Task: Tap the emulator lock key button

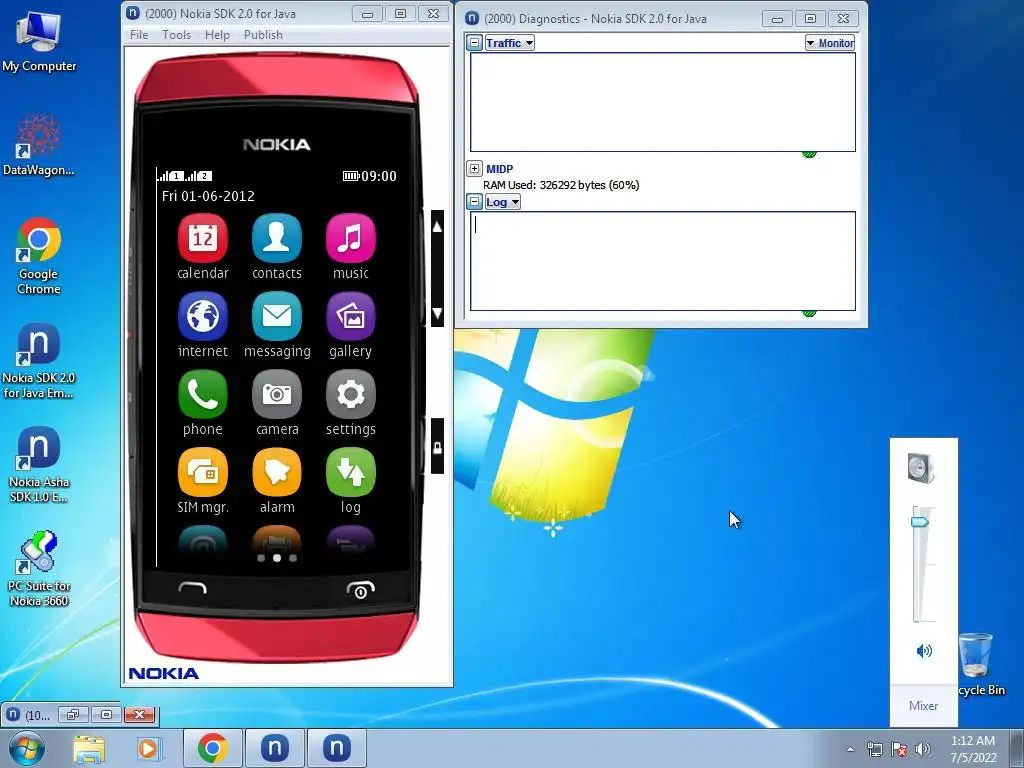Action: pyautogui.click(x=438, y=447)
